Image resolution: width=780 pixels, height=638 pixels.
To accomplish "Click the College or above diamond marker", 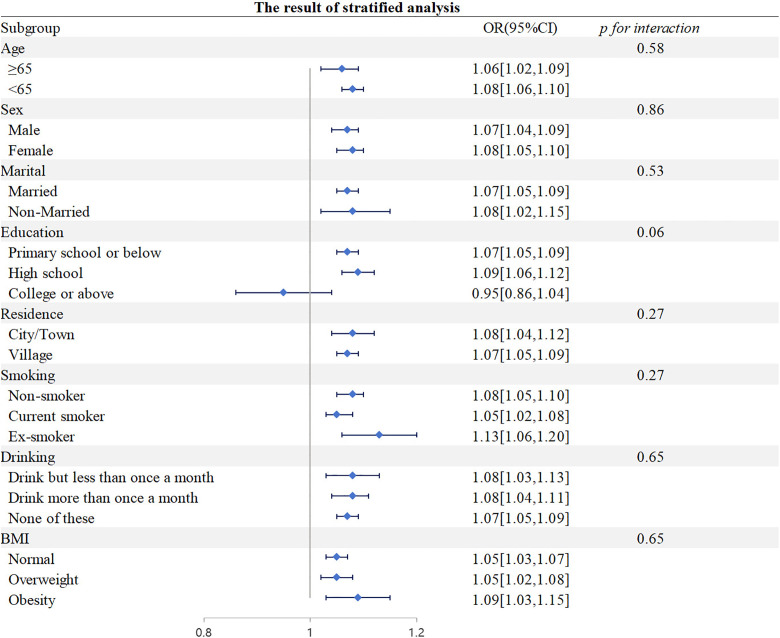I will coord(283,292).
